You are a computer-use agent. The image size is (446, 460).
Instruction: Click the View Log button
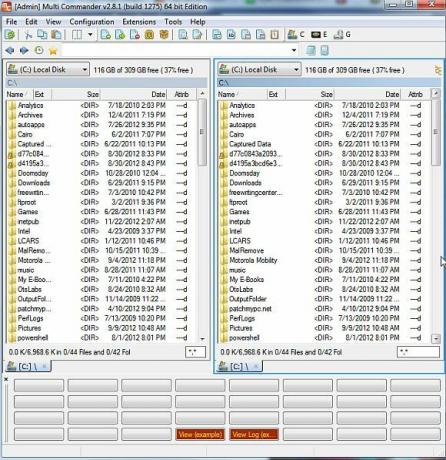coord(254,434)
